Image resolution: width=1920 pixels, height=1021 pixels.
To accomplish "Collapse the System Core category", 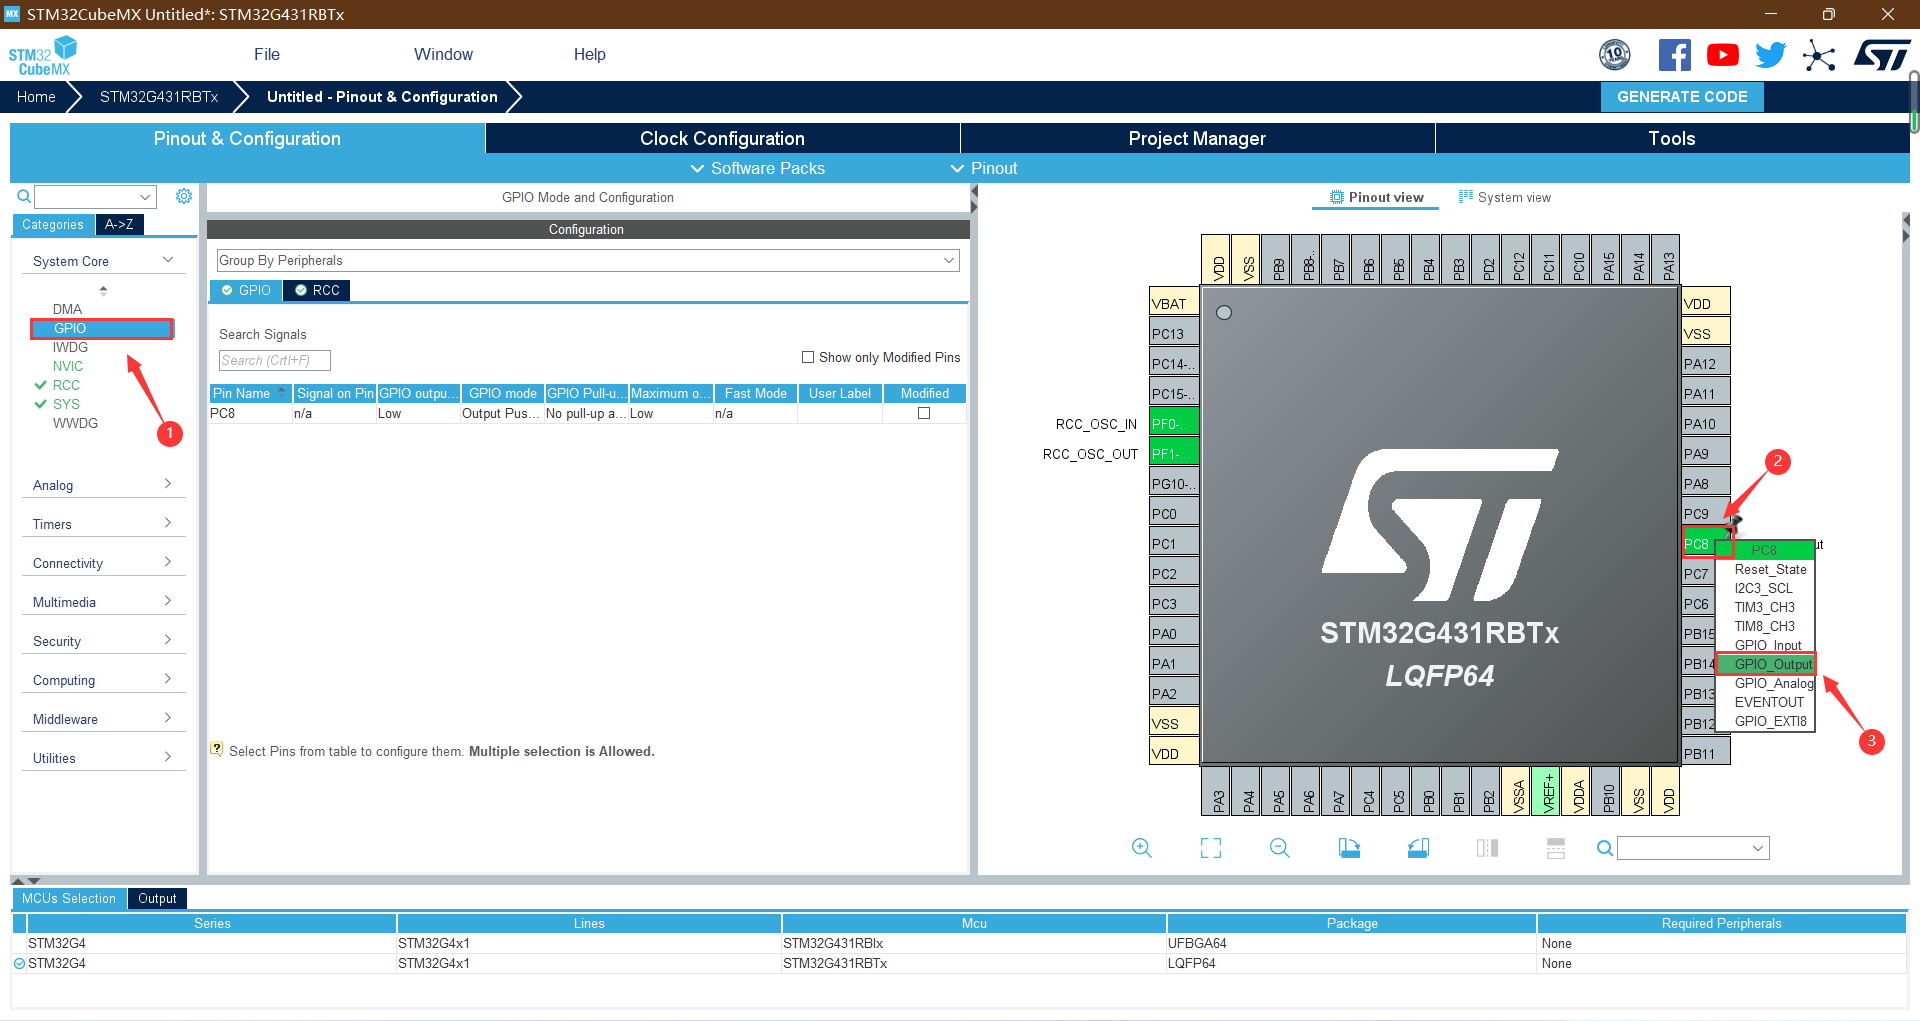I will (x=167, y=259).
